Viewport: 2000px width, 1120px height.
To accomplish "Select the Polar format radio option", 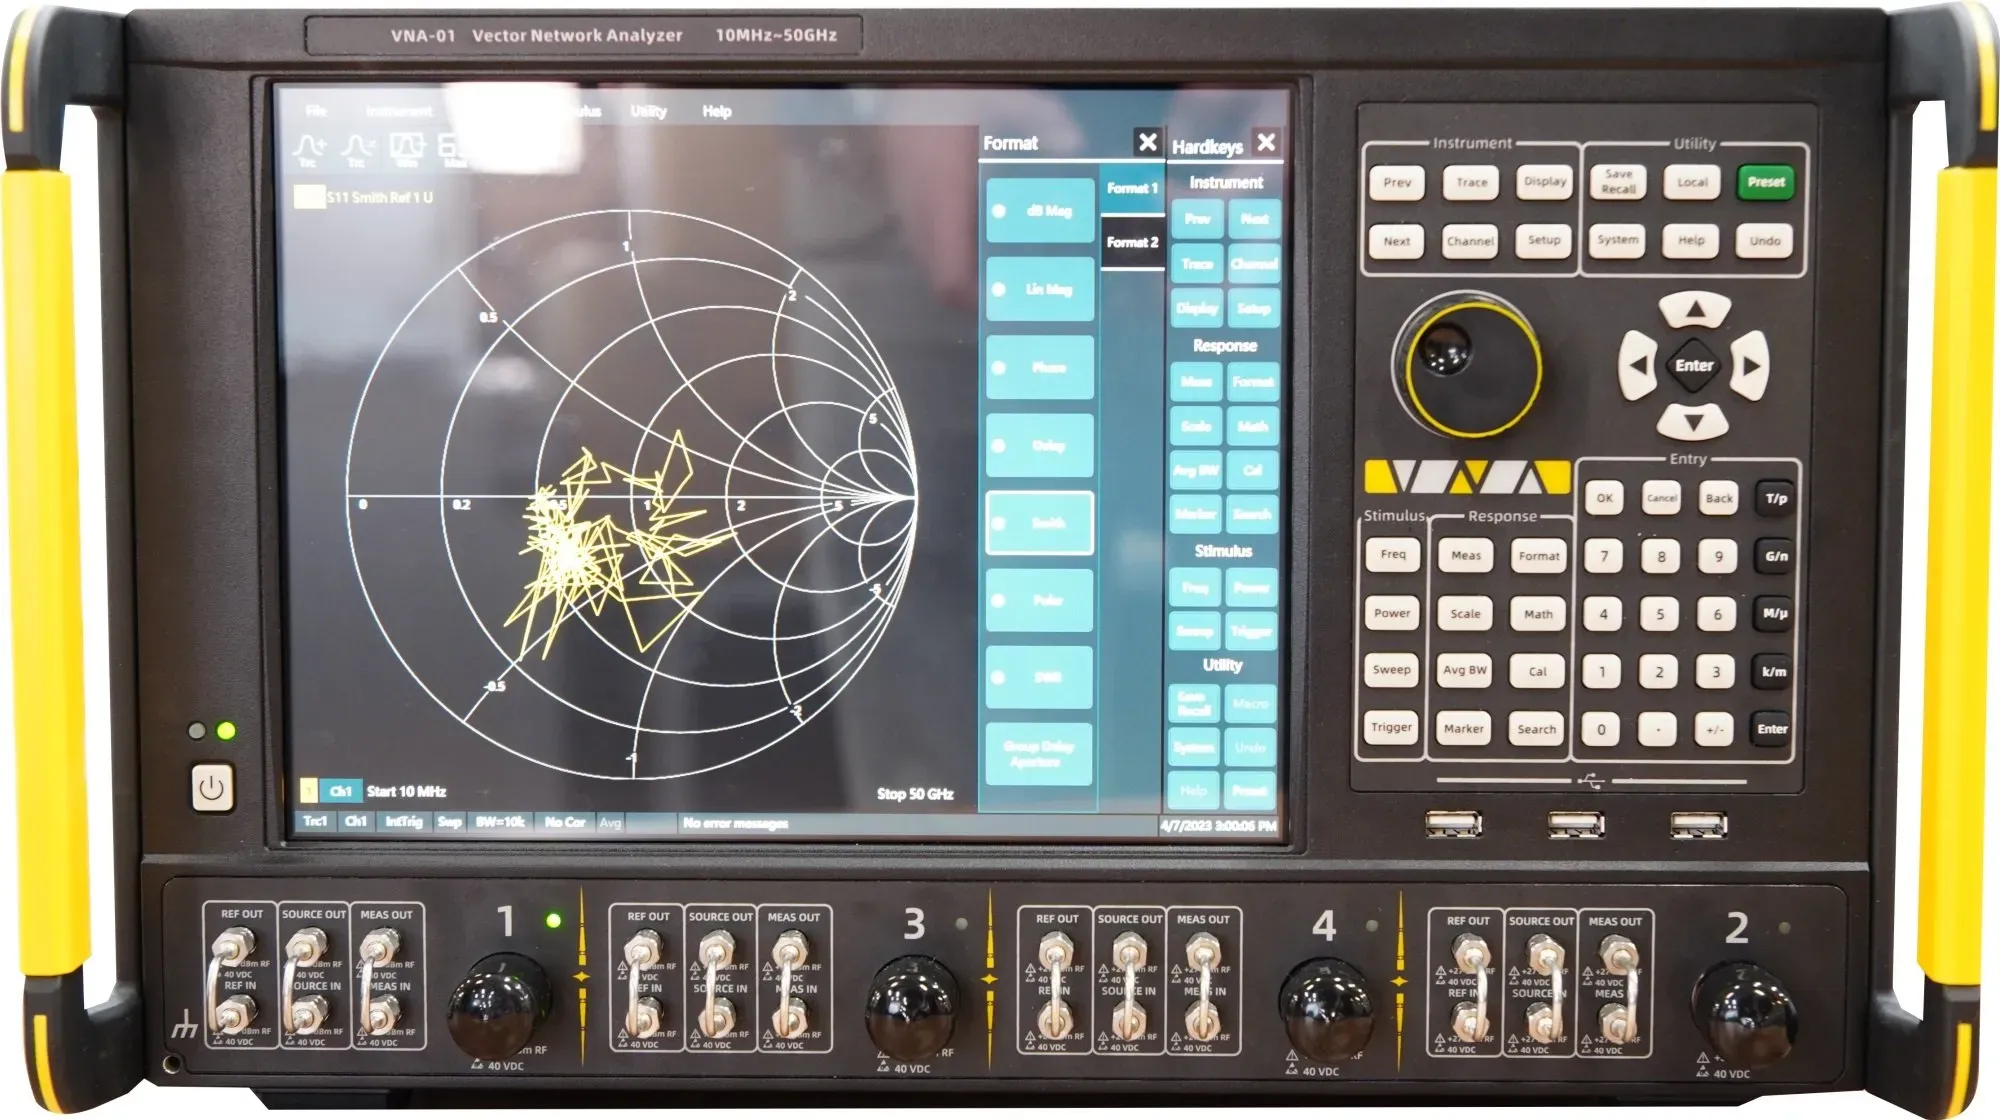I will pos(1039,600).
